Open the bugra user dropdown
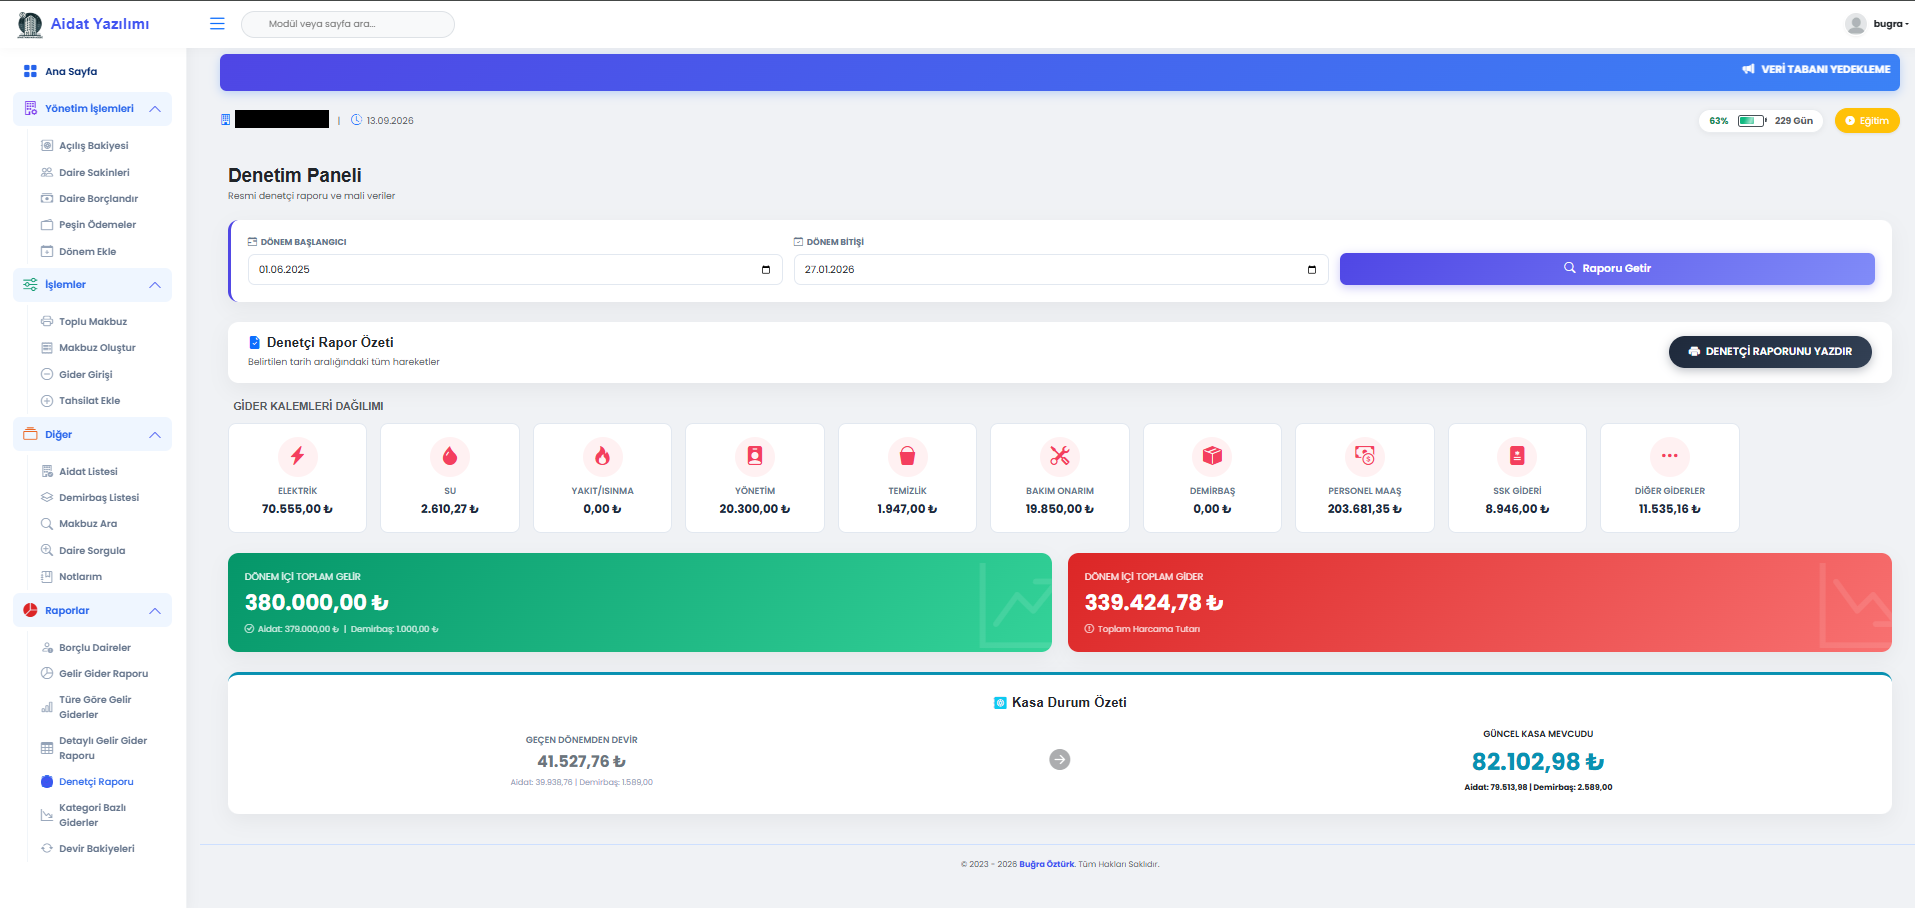 point(1877,24)
